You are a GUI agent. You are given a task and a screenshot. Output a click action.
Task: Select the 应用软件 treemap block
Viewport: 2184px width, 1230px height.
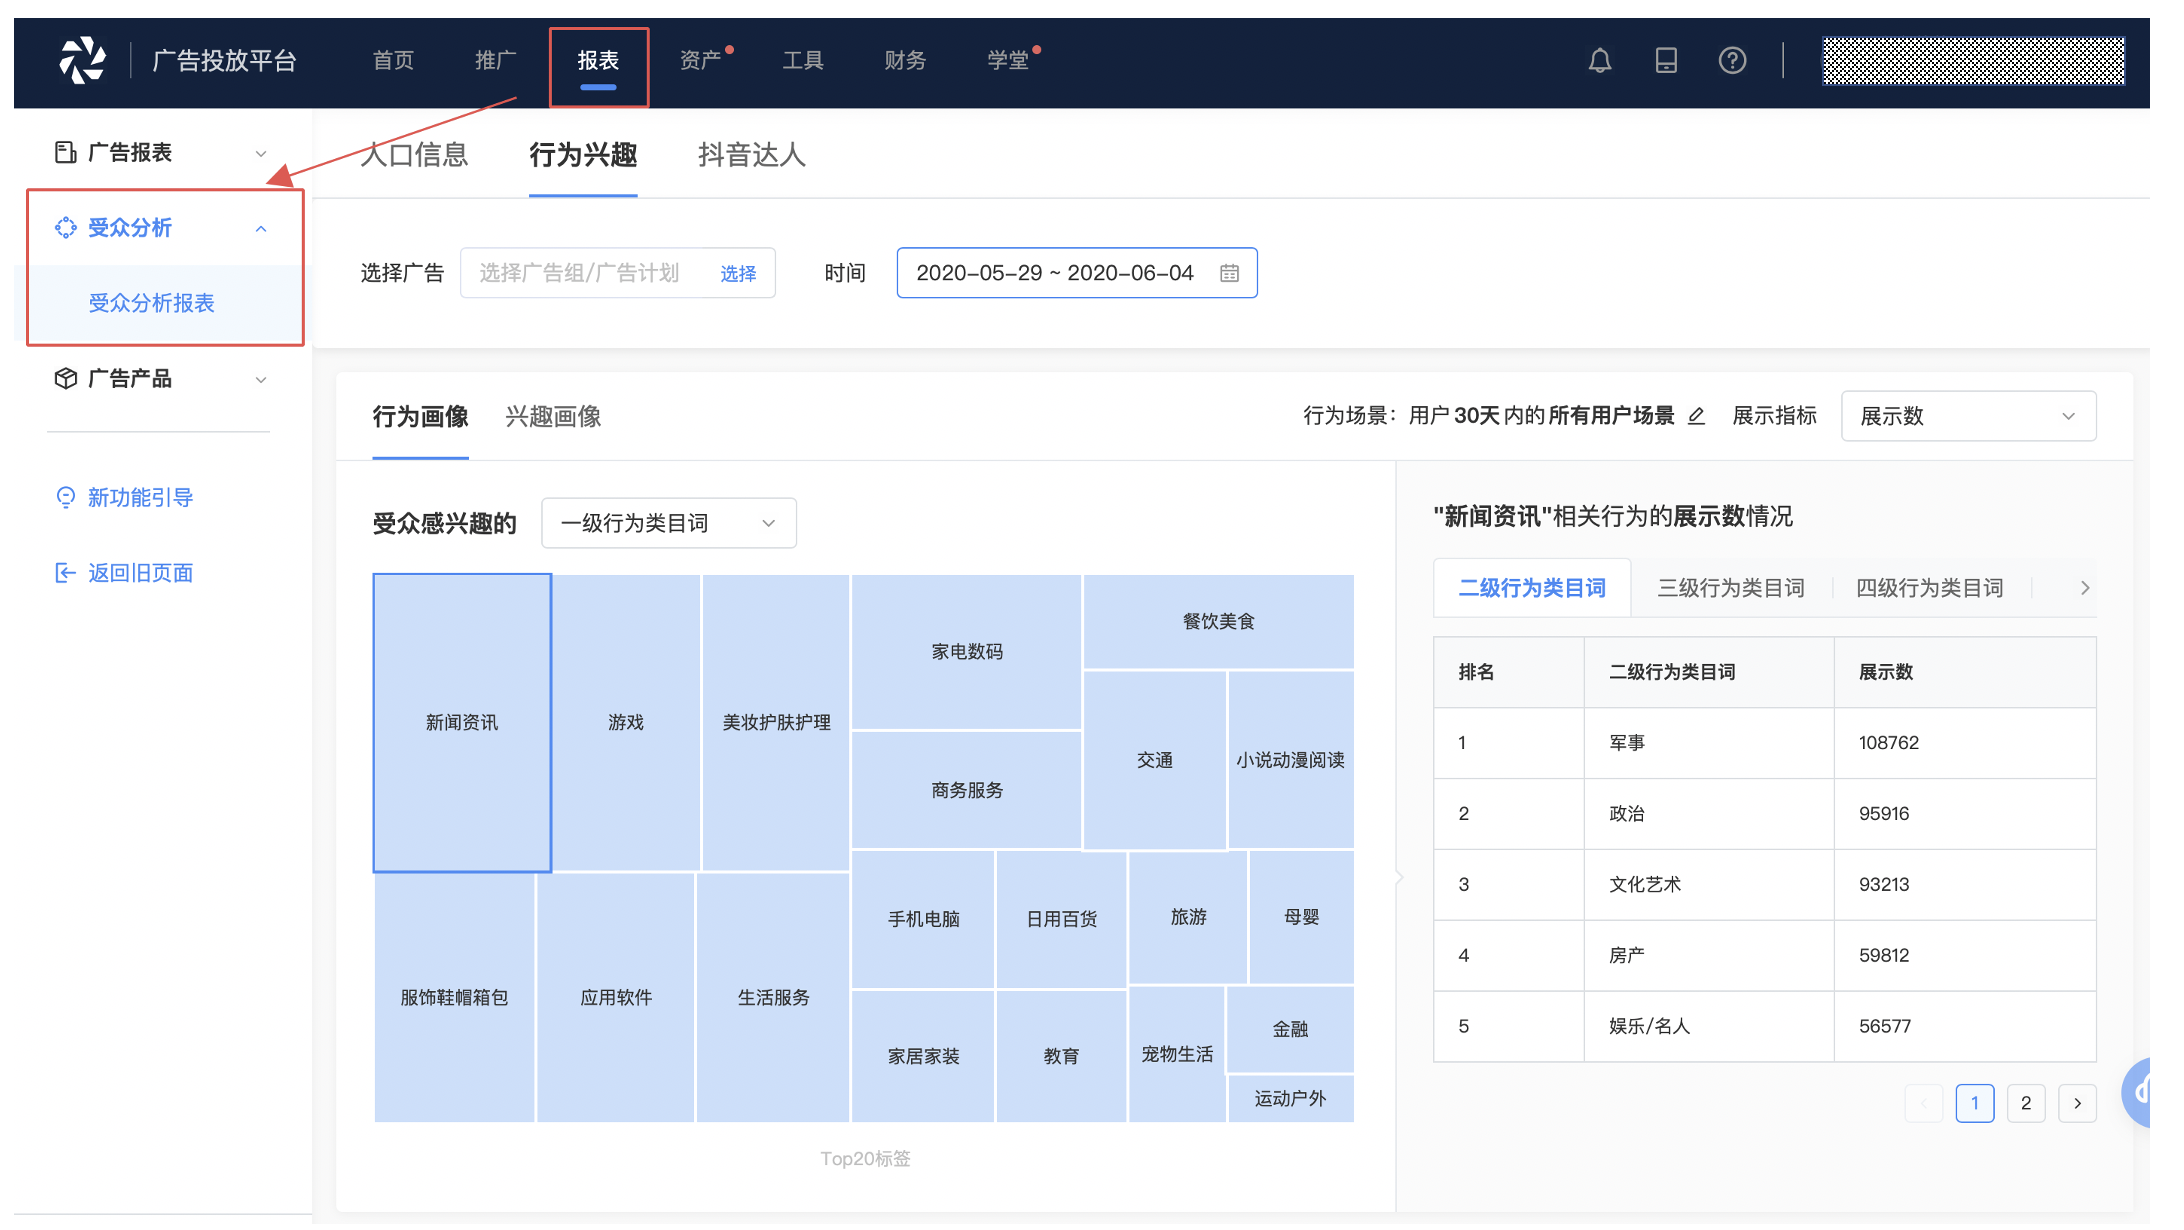(x=616, y=997)
